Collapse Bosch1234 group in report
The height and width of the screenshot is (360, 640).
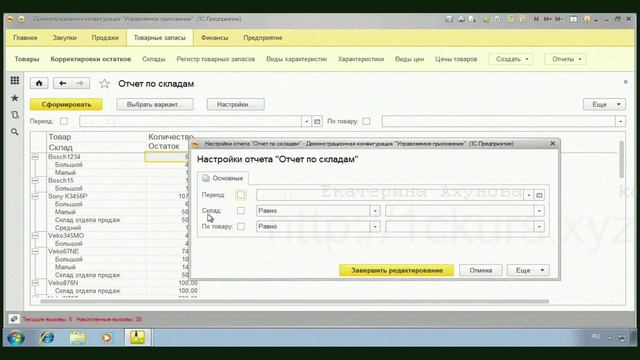point(36,157)
